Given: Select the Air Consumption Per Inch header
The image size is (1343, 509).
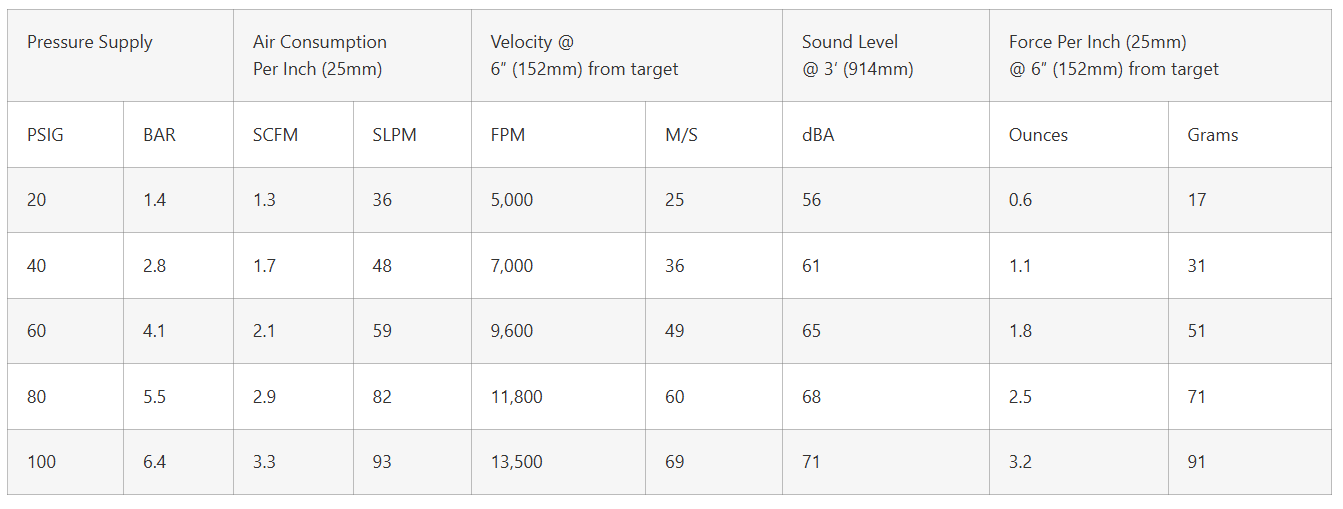Looking at the screenshot, I should click(x=320, y=56).
